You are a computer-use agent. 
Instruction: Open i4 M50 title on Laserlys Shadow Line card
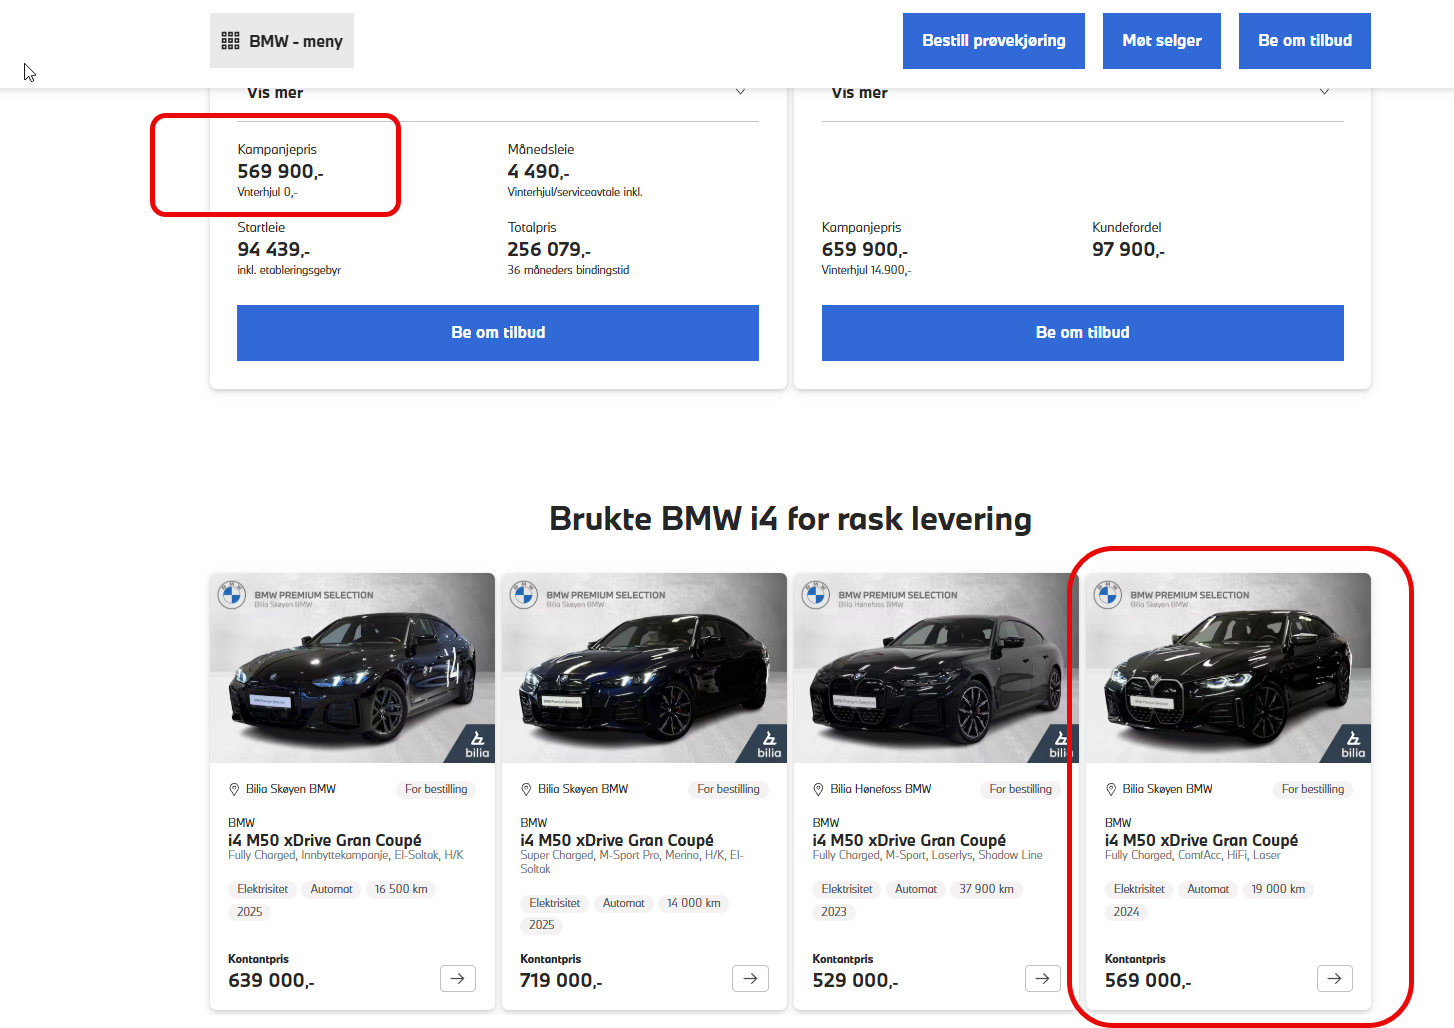[x=909, y=840]
